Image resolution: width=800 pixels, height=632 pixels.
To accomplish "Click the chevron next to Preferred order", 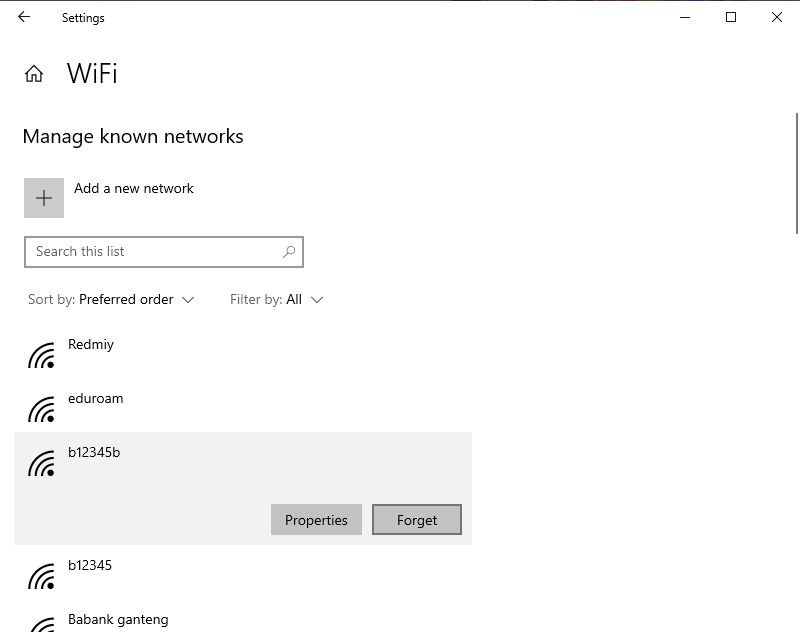I will pyautogui.click(x=188, y=300).
